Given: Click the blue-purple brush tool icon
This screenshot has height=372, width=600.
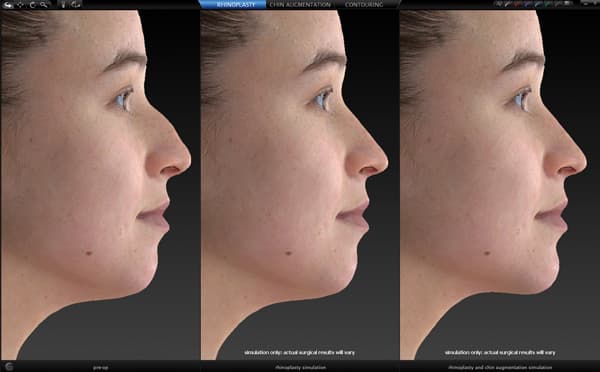Looking at the screenshot, I should 528,4.
